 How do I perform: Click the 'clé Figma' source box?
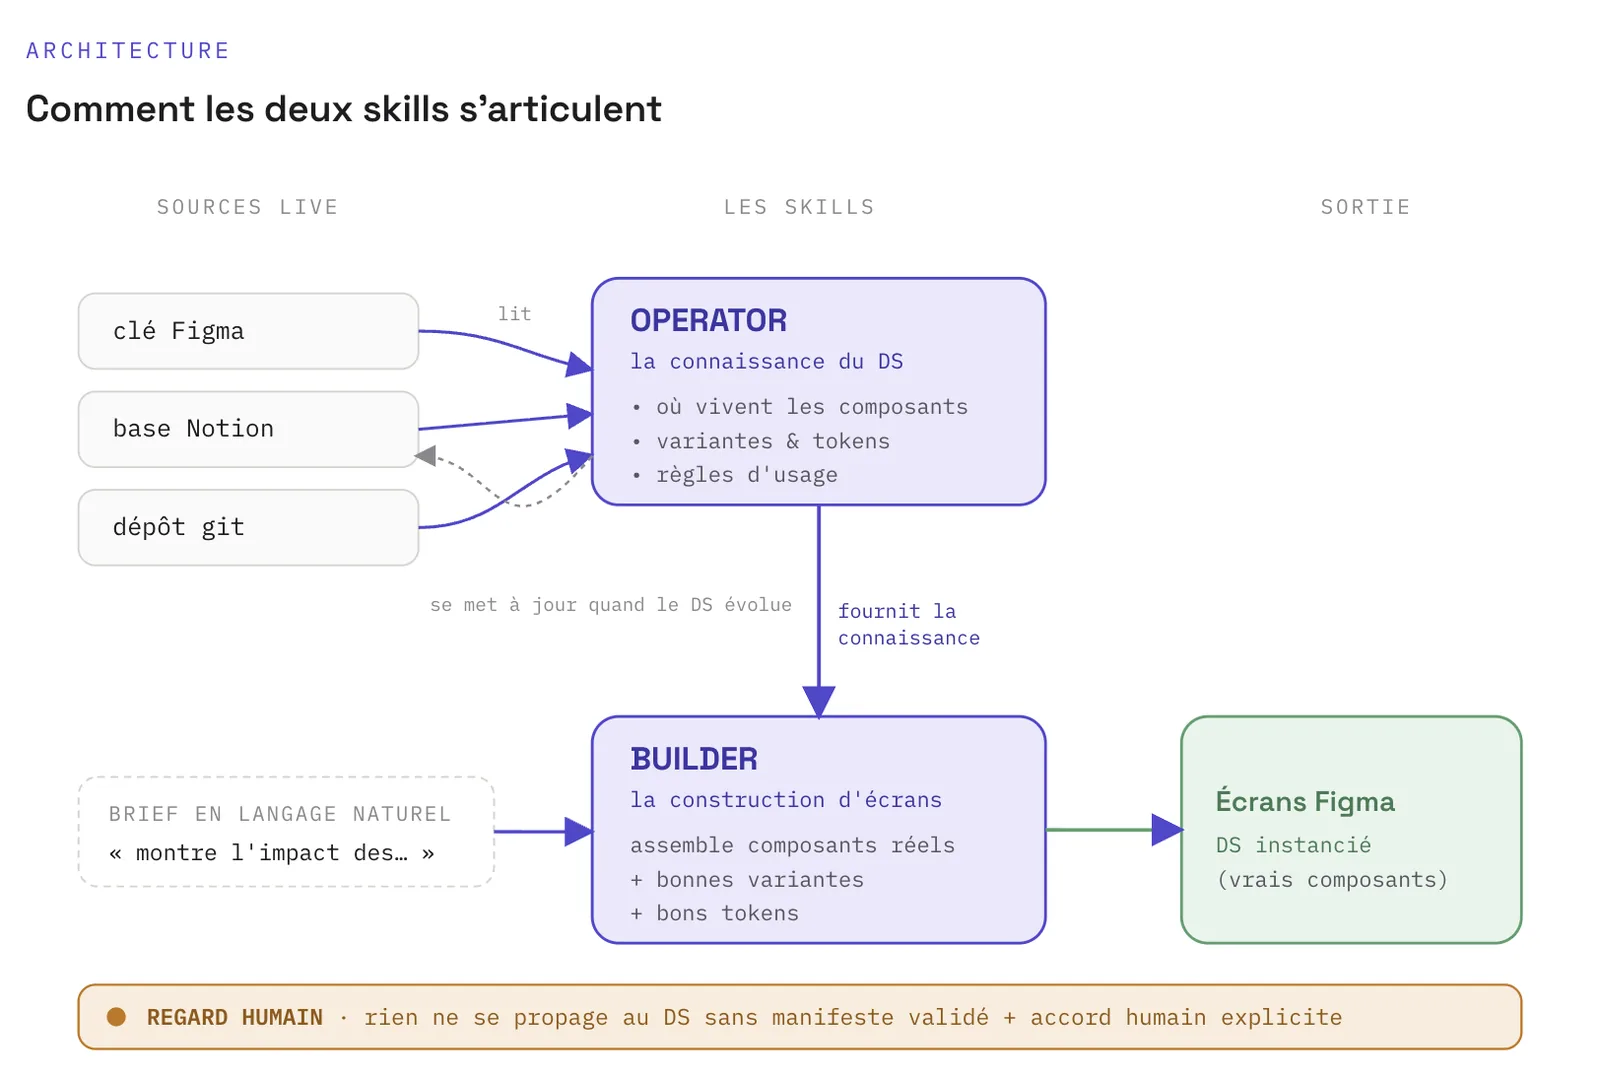(x=248, y=331)
